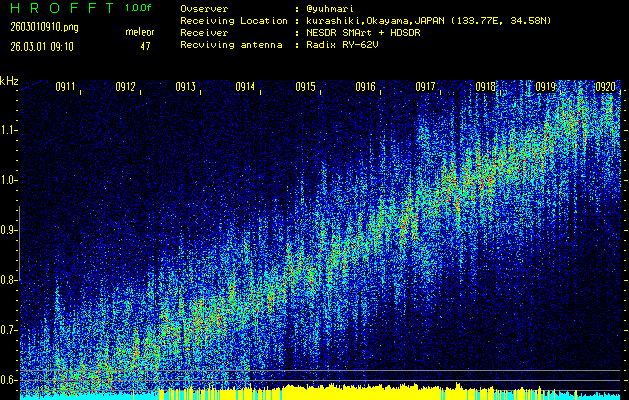Open the @yuhmari observer handle
The image size is (629, 400).
(x=330, y=8)
